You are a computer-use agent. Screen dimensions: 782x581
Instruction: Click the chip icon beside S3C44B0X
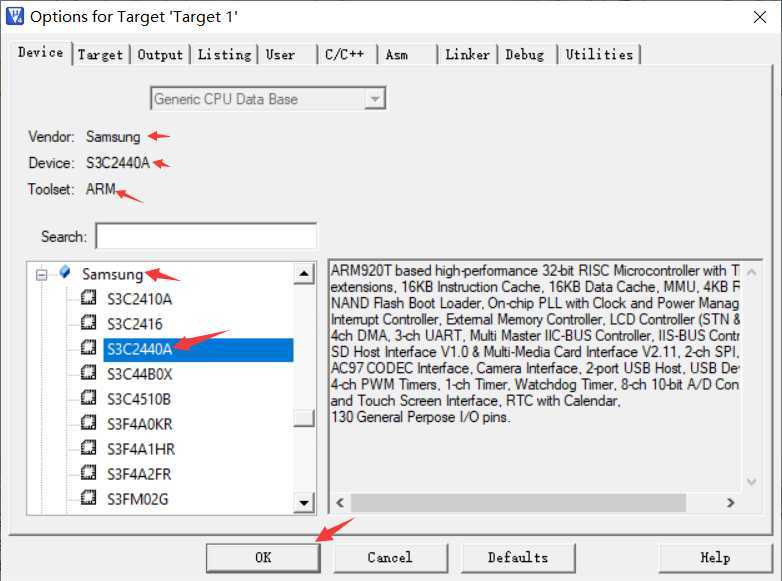pos(89,373)
